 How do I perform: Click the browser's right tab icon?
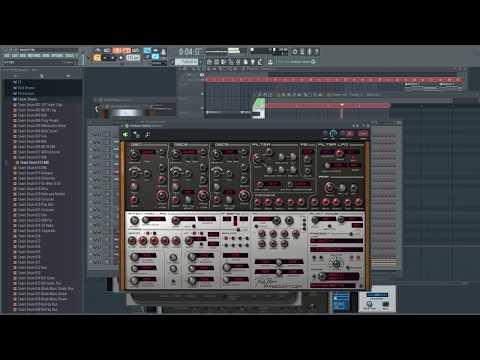68,76
